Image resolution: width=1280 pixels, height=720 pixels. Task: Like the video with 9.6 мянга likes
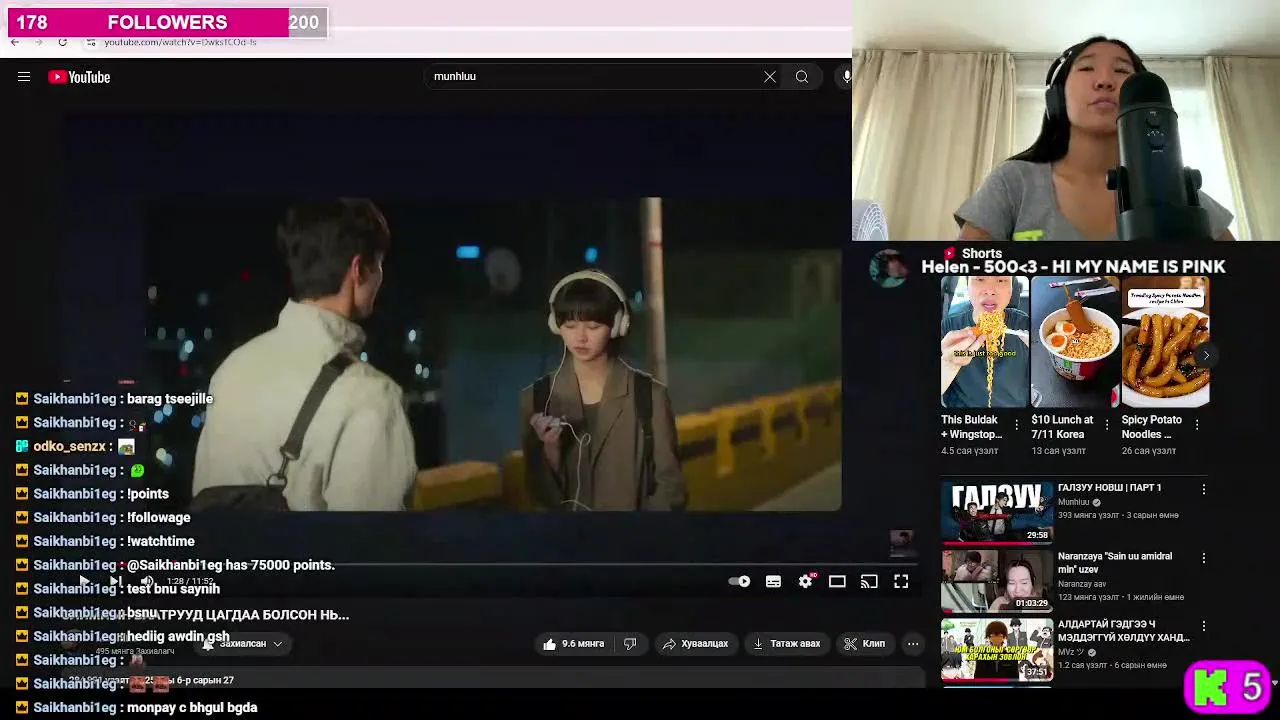click(x=574, y=644)
